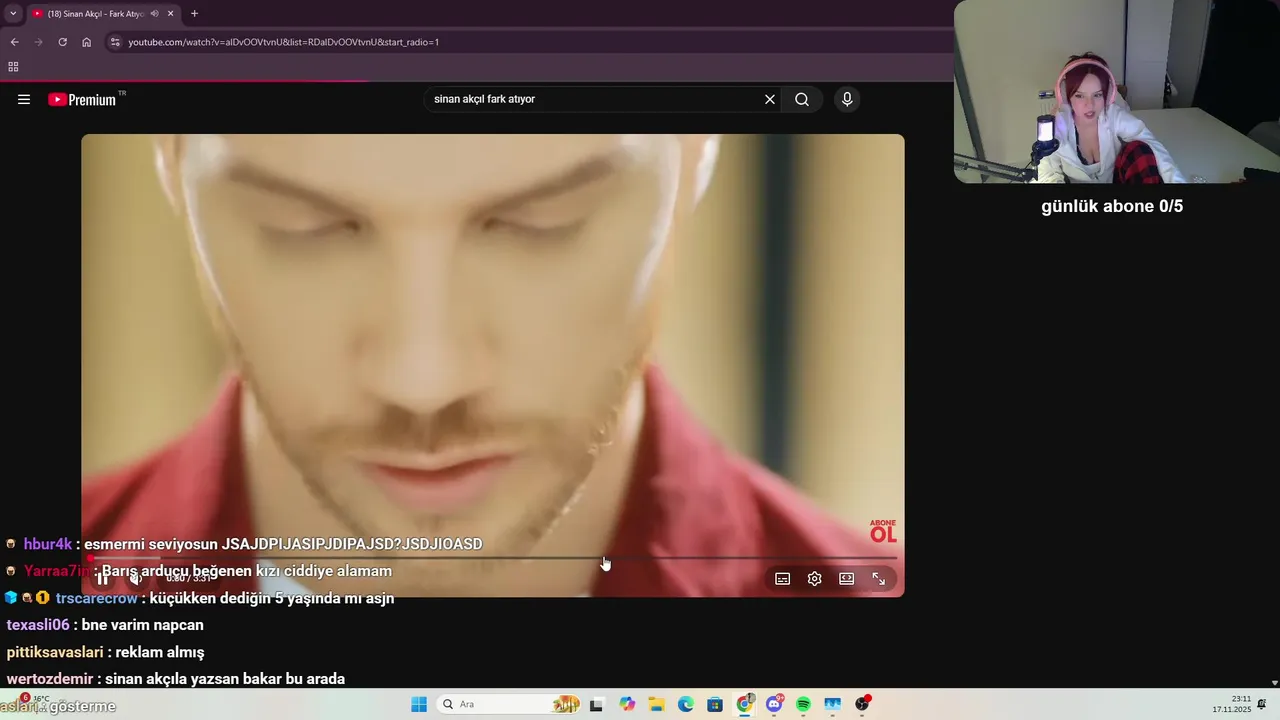Seek along the video progress bar
Screen dimensions: 1280x720
(x=493, y=558)
